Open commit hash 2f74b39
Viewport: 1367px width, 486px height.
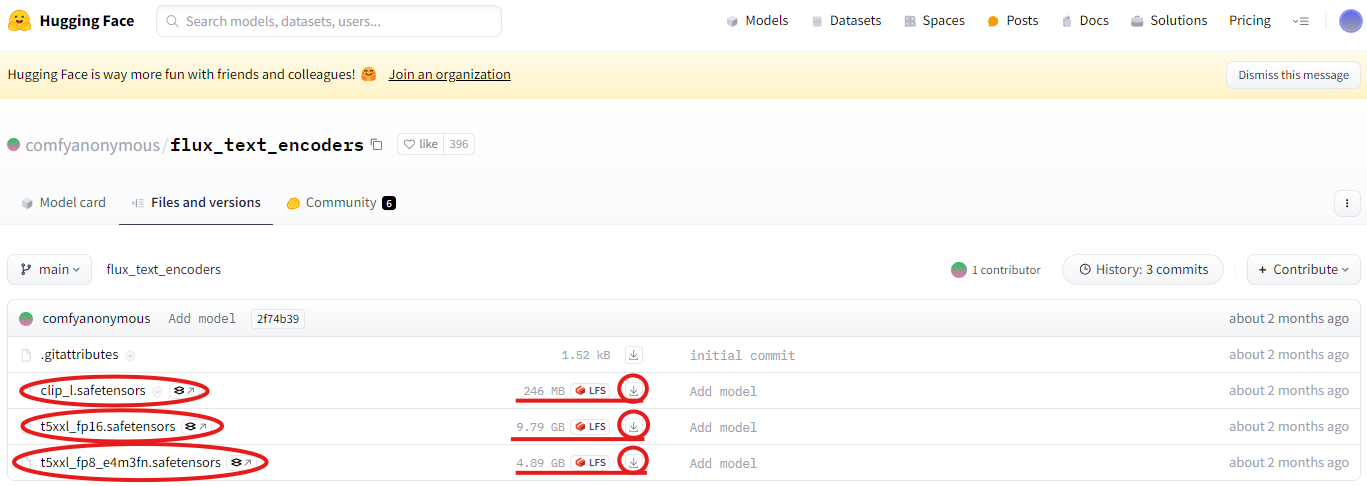coord(278,319)
